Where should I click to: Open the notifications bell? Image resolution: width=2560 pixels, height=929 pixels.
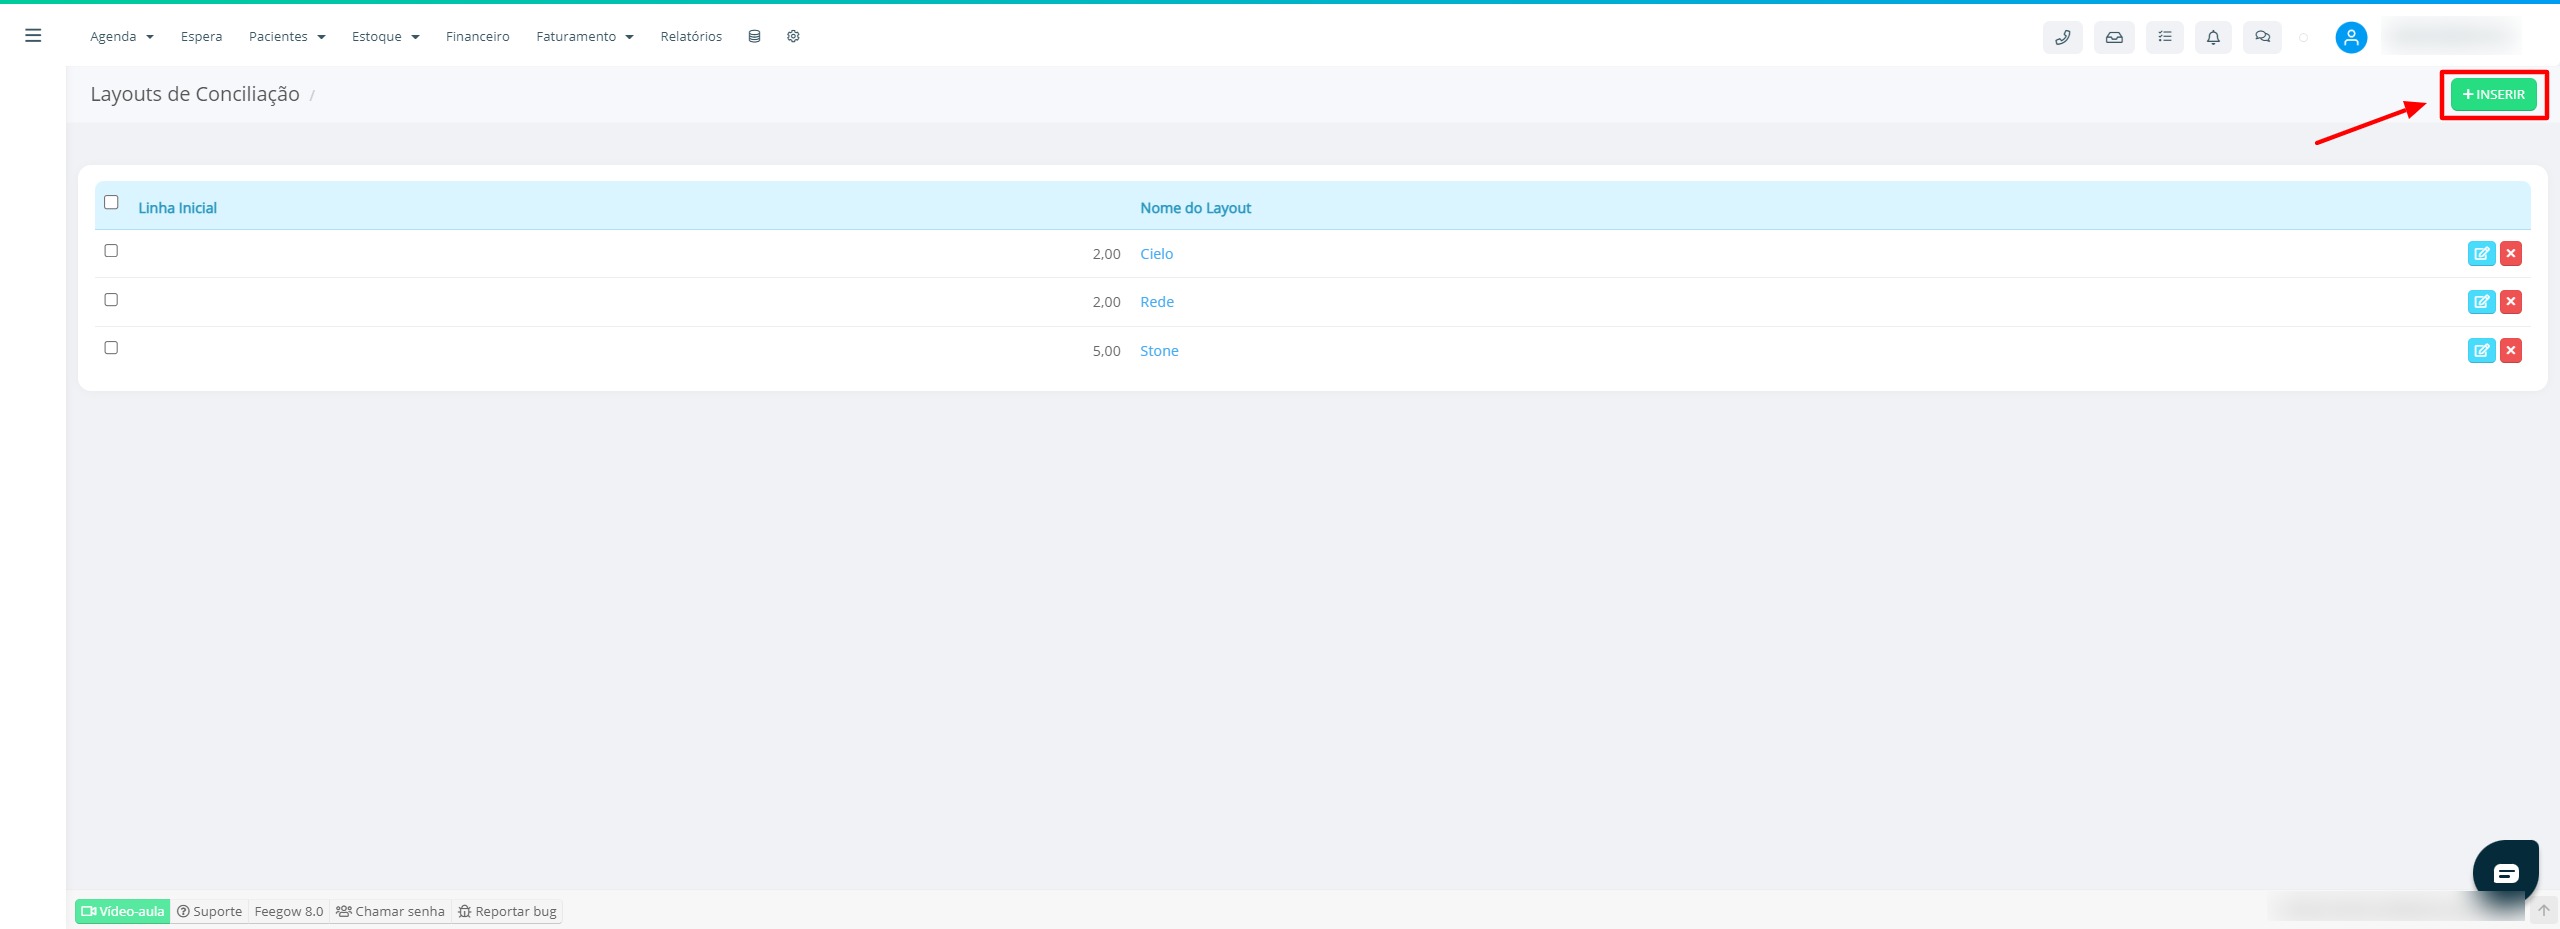(2213, 38)
